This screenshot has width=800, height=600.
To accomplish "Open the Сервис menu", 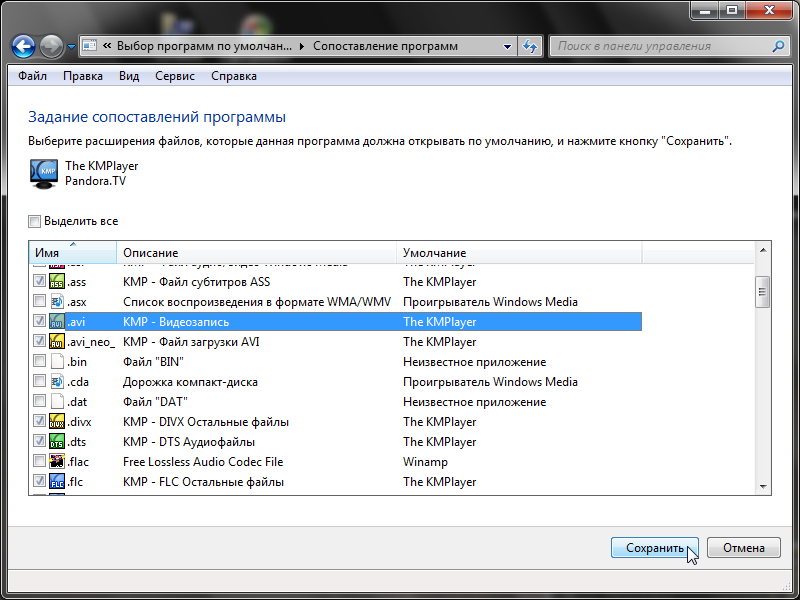I will [174, 76].
